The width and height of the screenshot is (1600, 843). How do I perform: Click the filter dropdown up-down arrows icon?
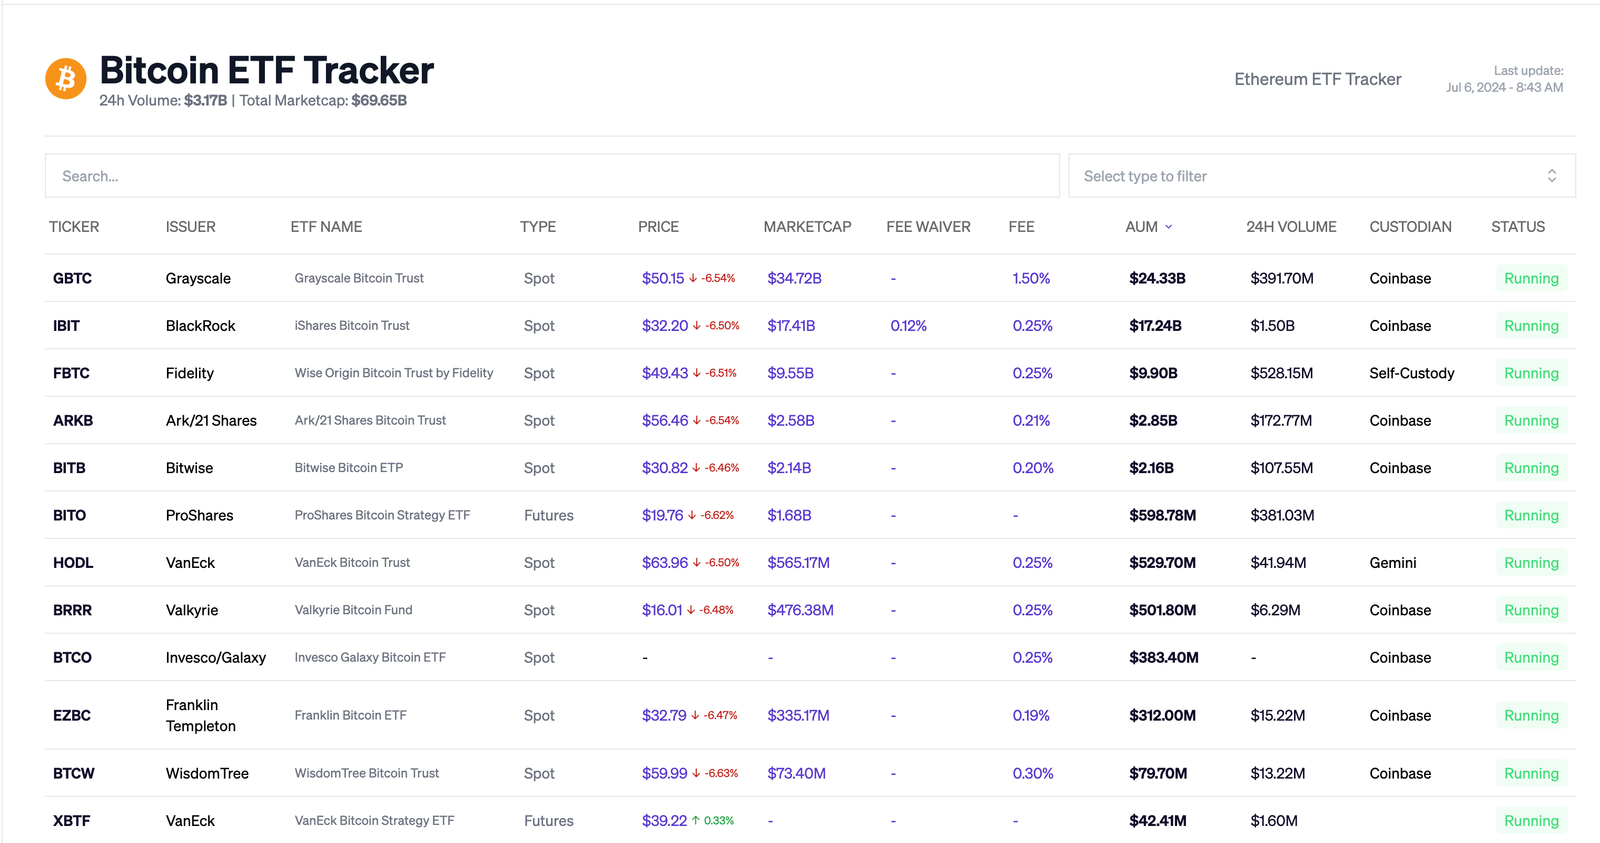(x=1551, y=176)
